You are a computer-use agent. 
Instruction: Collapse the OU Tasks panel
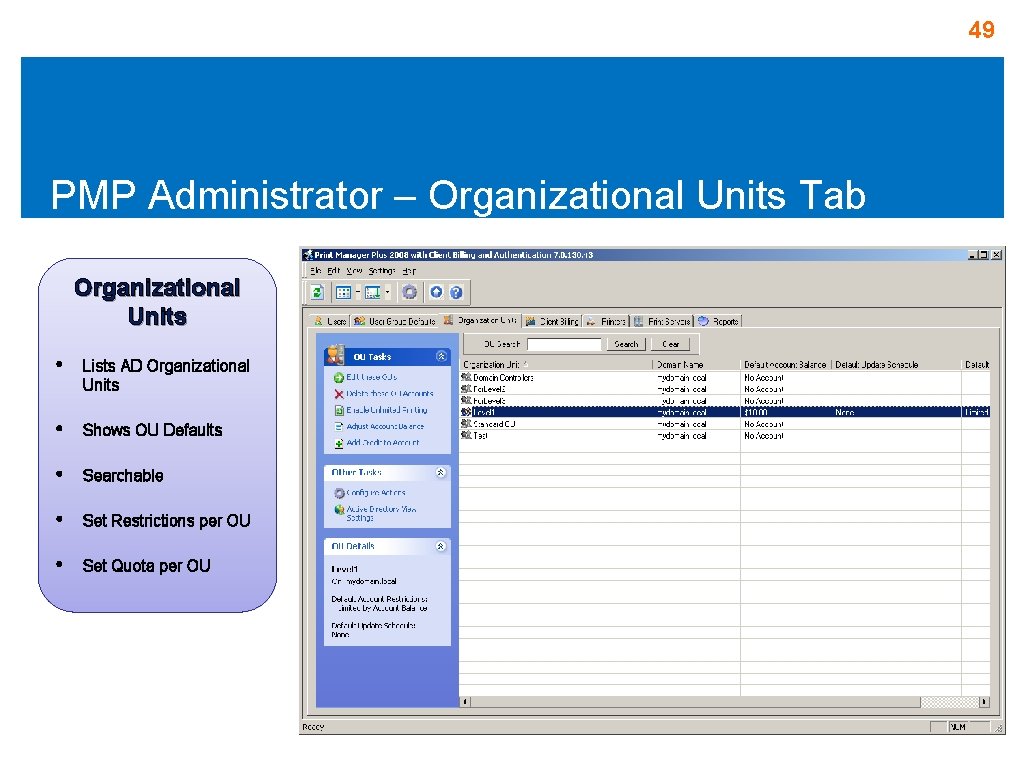coord(441,356)
